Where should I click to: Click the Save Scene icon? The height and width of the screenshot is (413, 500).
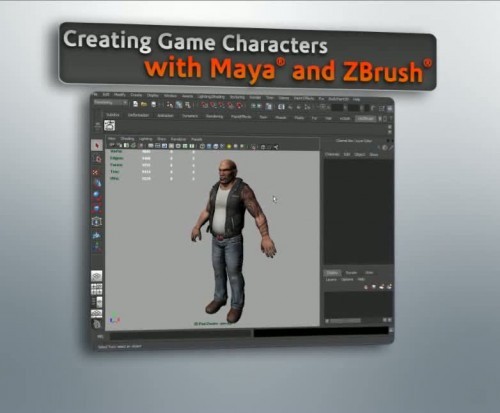coord(154,105)
